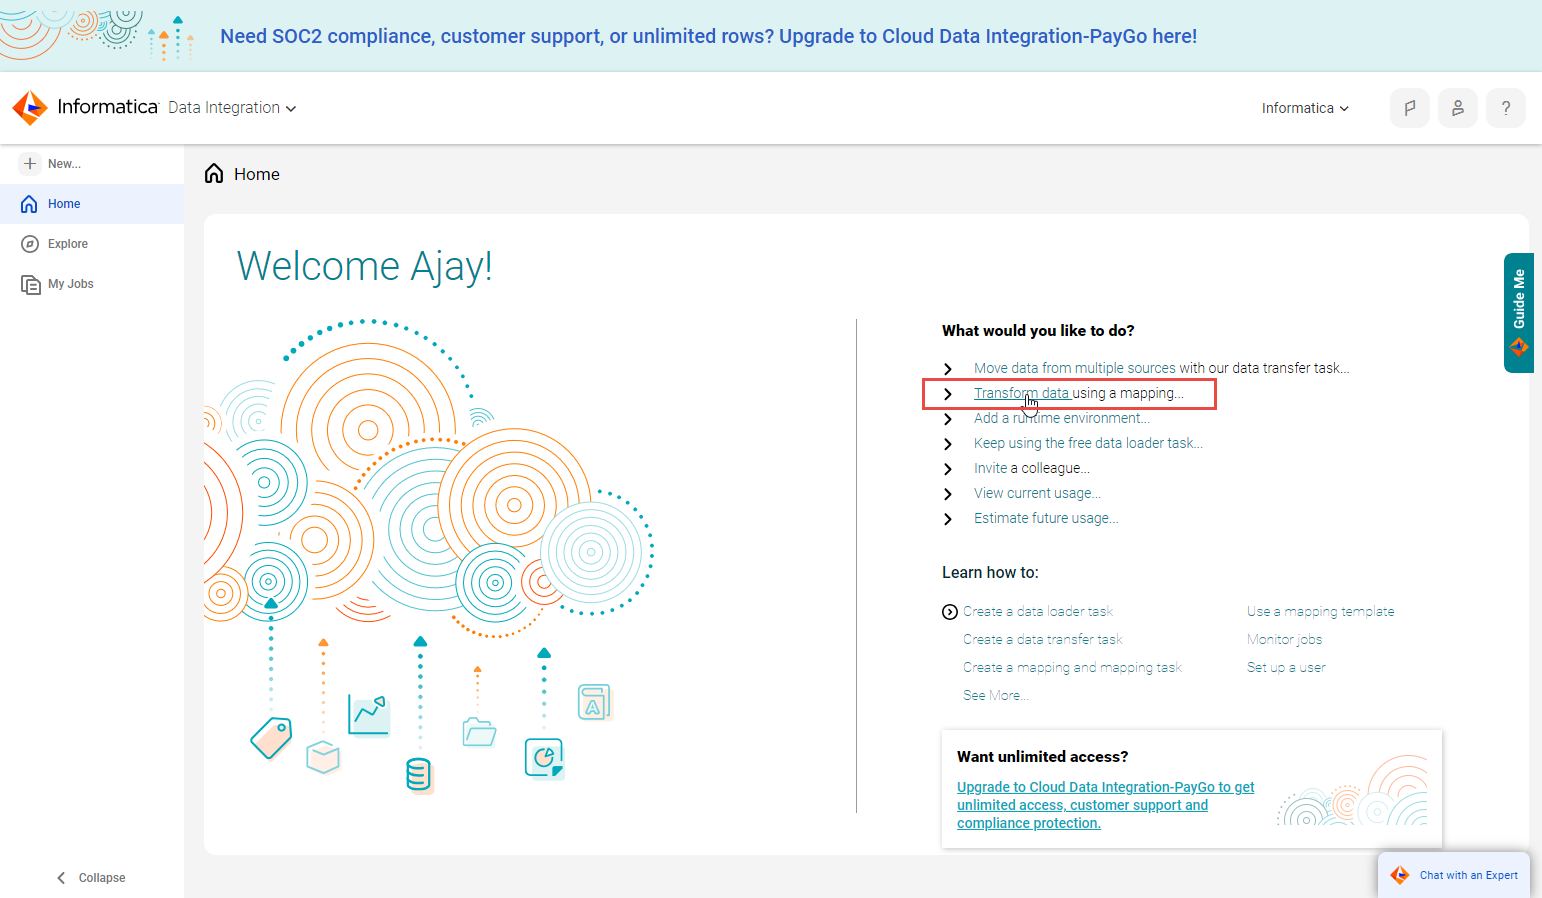Click the Home house icon in sidebar

tap(29, 204)
